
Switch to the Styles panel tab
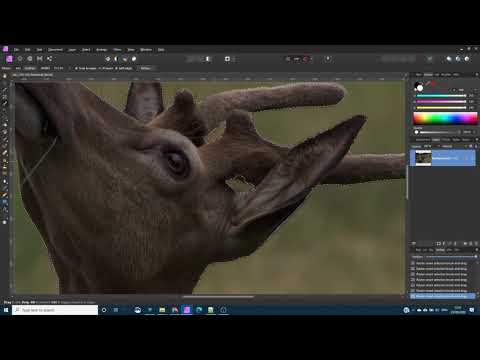(456, 140)
